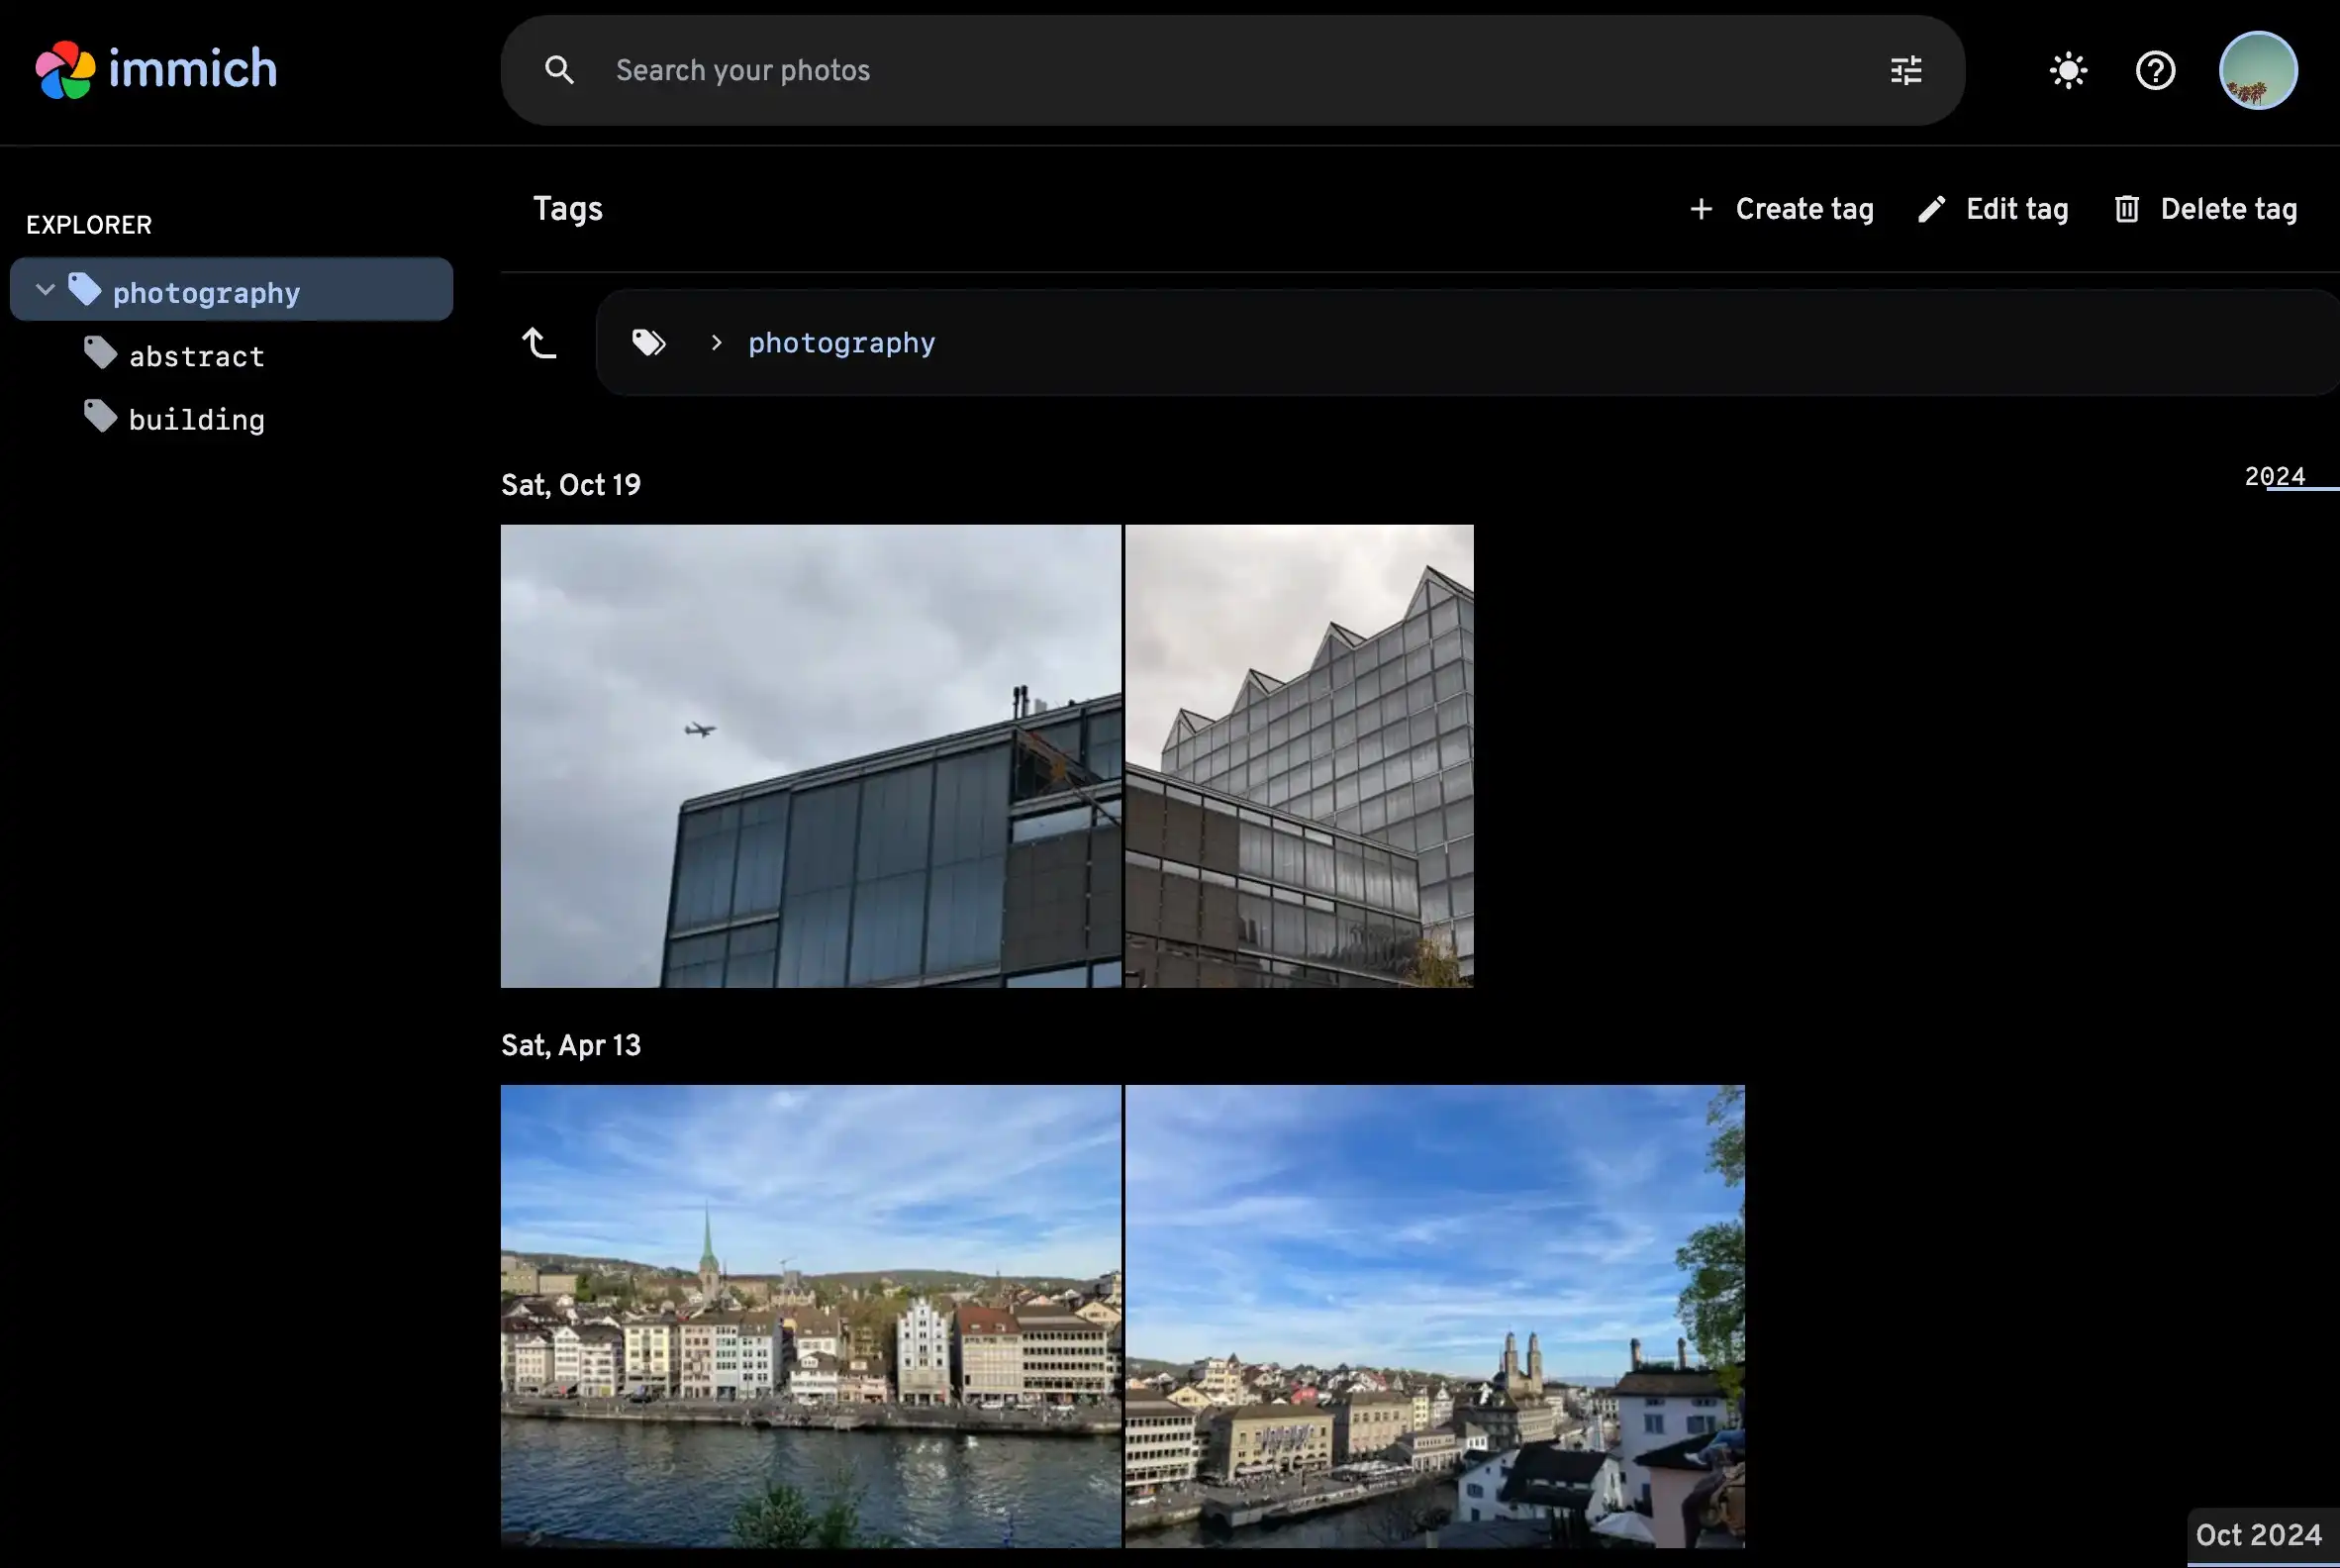2340x1568 pixels.
Task: Select the building tag in explorer
Action: coord(196,419)
